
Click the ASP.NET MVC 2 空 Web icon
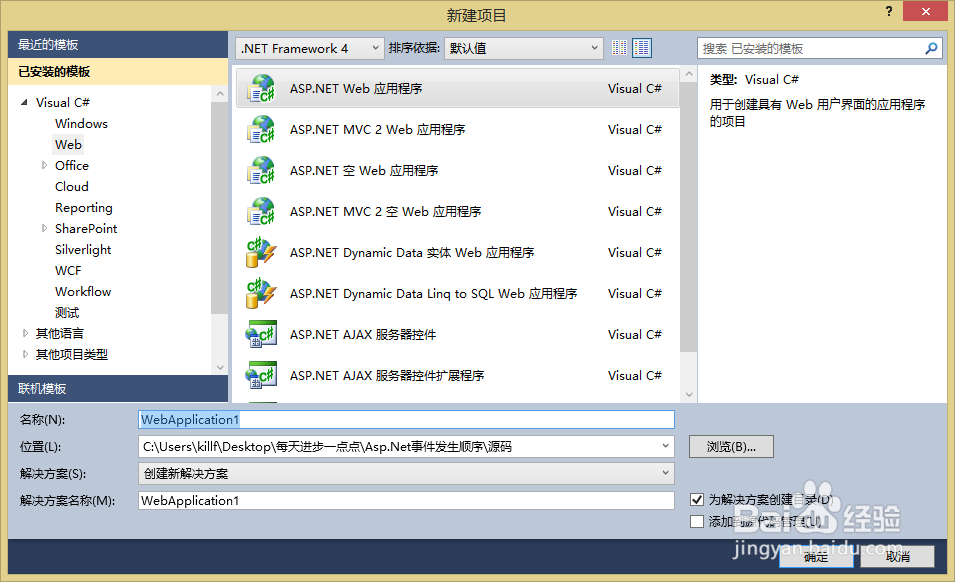click(261, 211)
